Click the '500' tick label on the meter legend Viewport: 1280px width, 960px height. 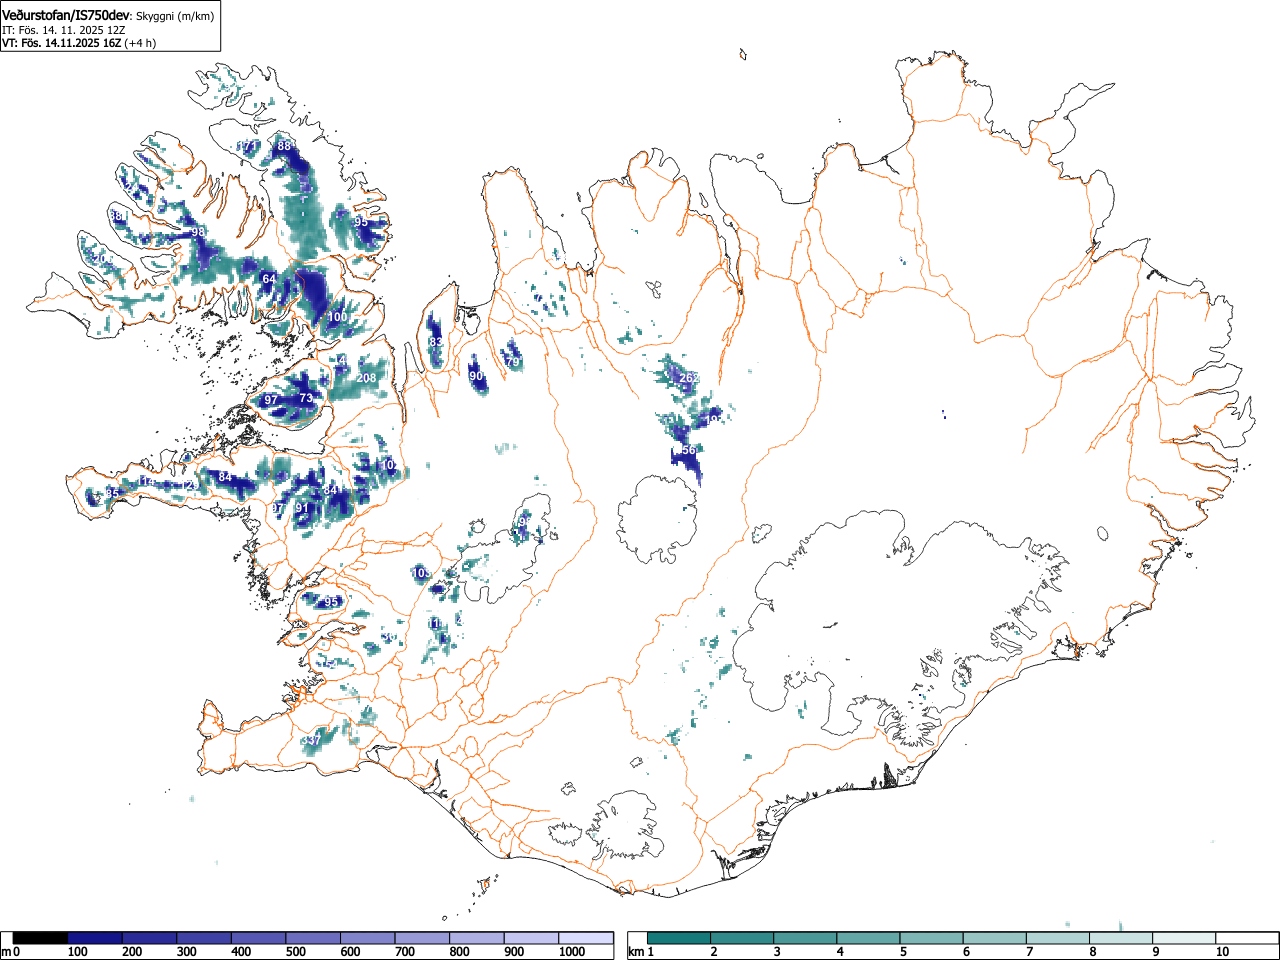[x=295, y=952]
